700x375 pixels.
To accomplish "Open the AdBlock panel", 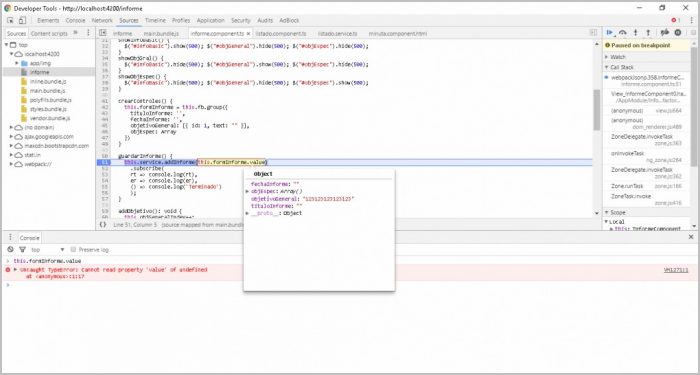I will (289, 21).
